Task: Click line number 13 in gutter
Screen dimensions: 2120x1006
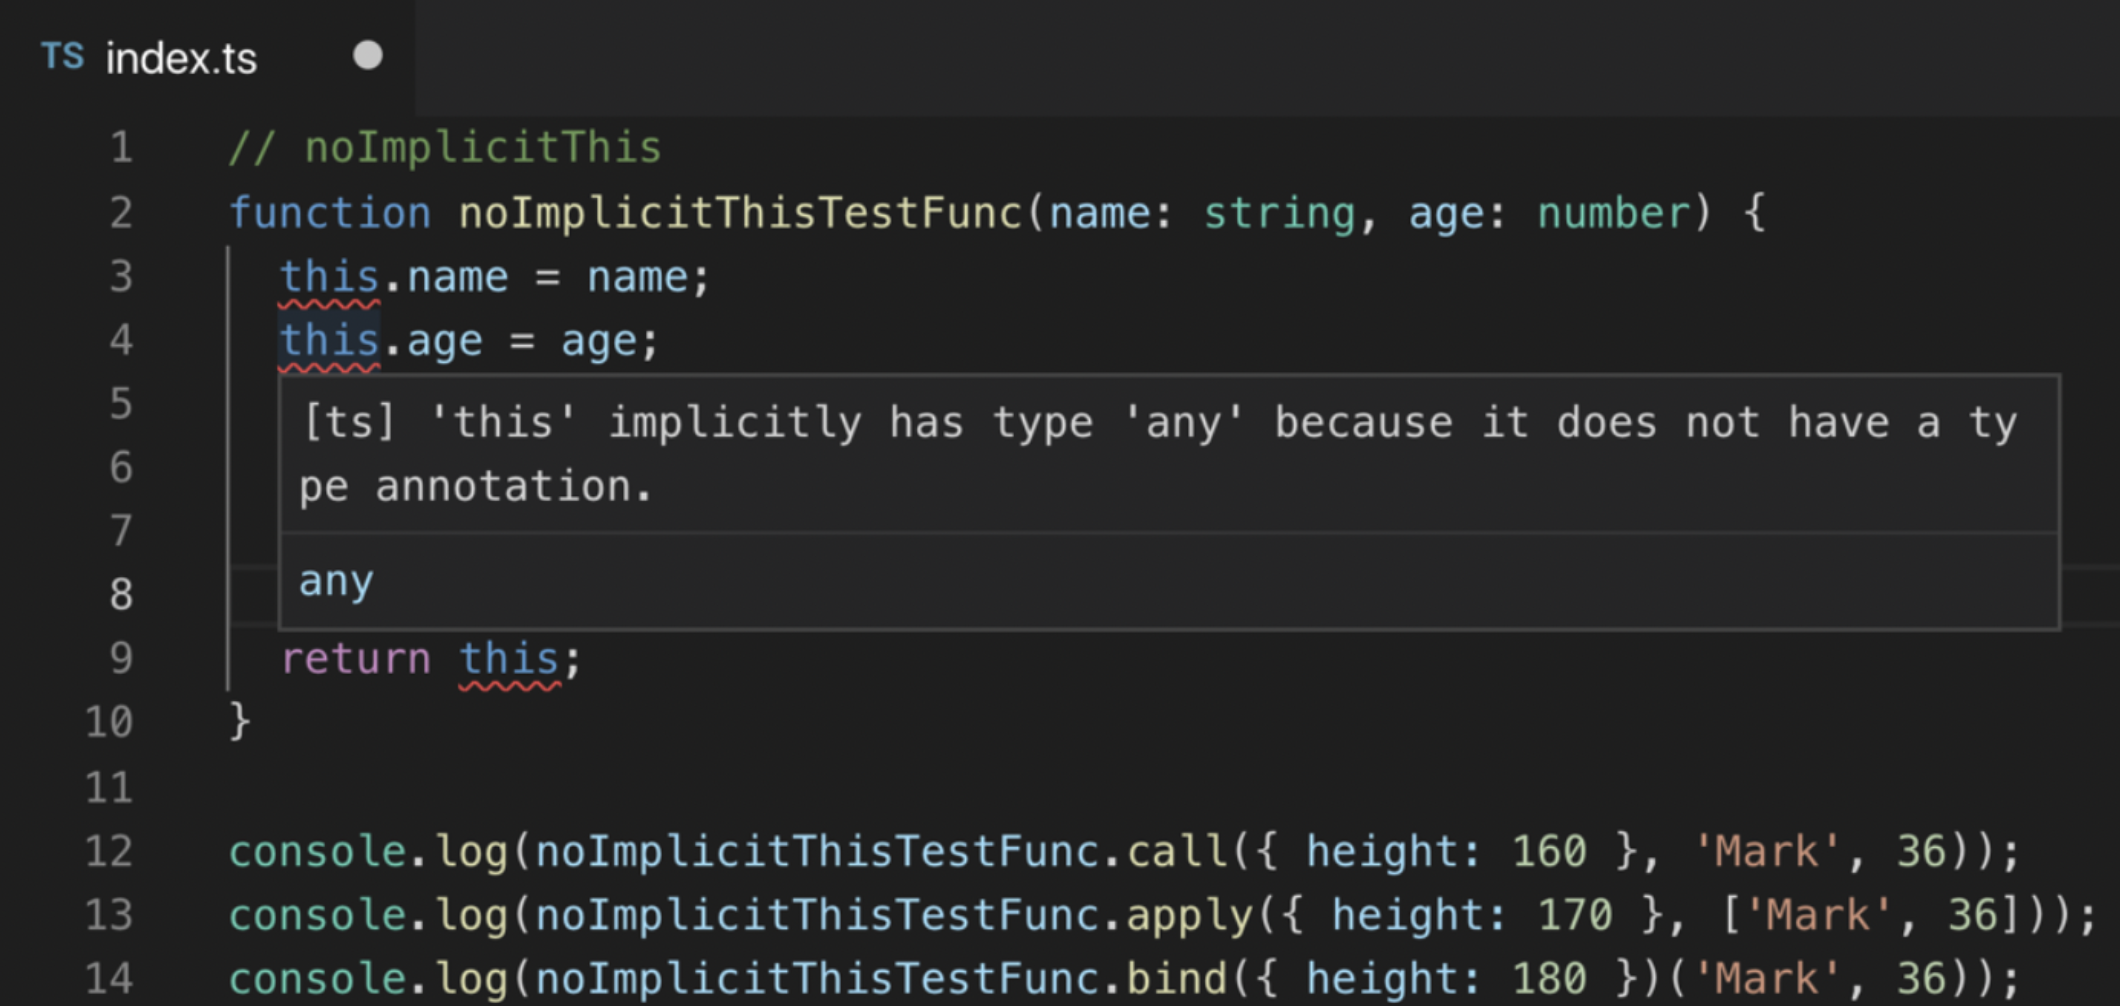Action: (108, 915)
